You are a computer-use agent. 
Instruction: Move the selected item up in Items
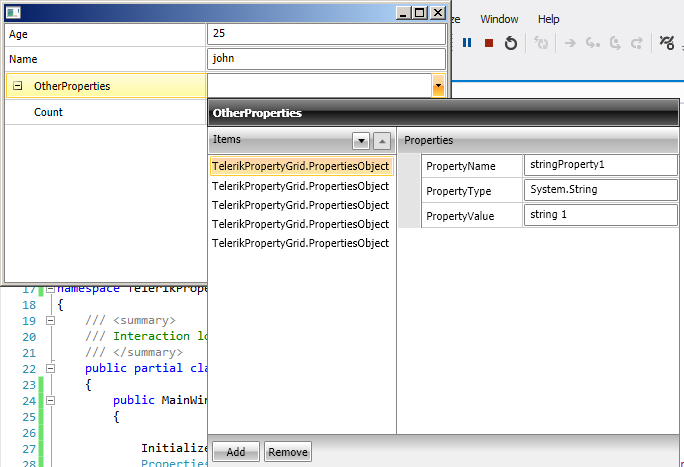coord(382,141)
